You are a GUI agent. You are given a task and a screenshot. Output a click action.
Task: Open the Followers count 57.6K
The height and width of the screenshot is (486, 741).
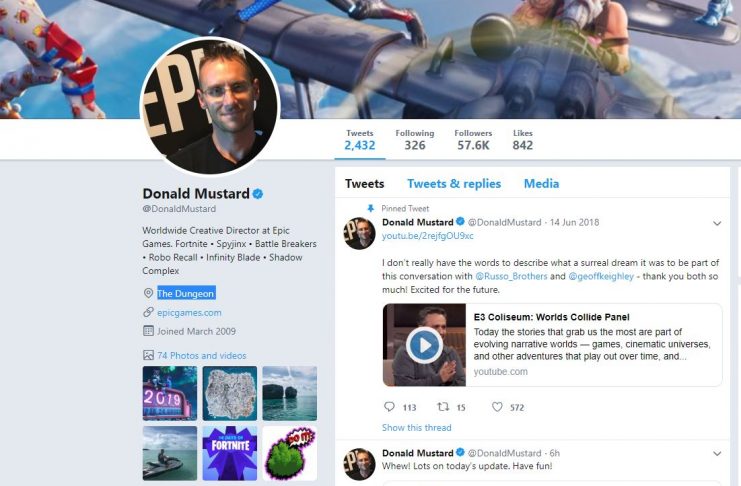tap(473, 140)
